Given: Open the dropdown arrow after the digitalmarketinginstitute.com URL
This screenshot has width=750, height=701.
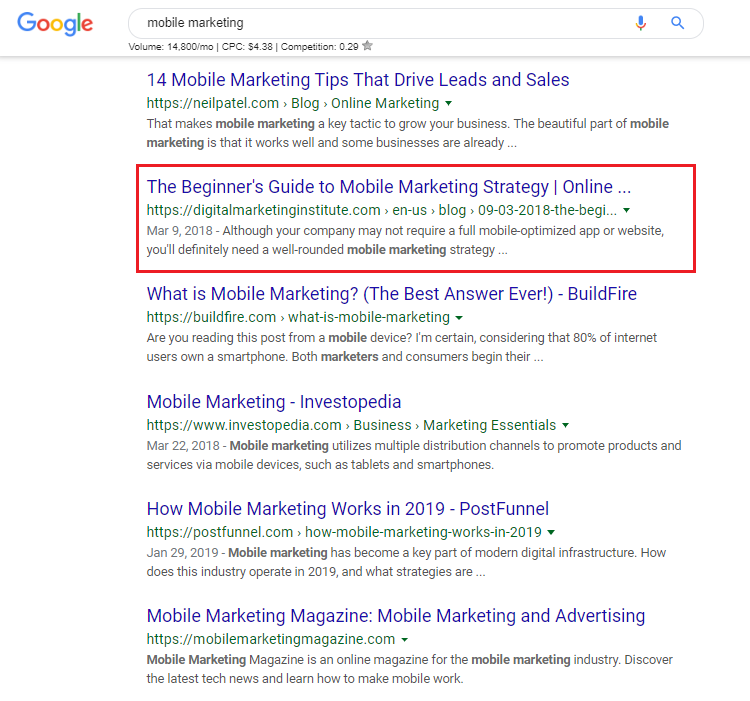Looking at the screenshot, I should pyautogui.click(x=626, y=211).
